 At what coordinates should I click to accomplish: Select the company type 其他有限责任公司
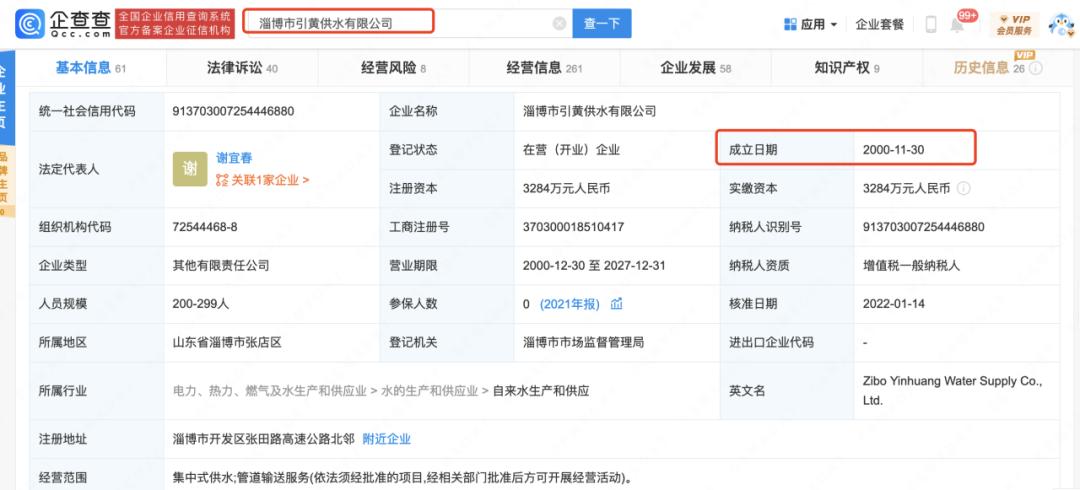[x=221, y=265]
